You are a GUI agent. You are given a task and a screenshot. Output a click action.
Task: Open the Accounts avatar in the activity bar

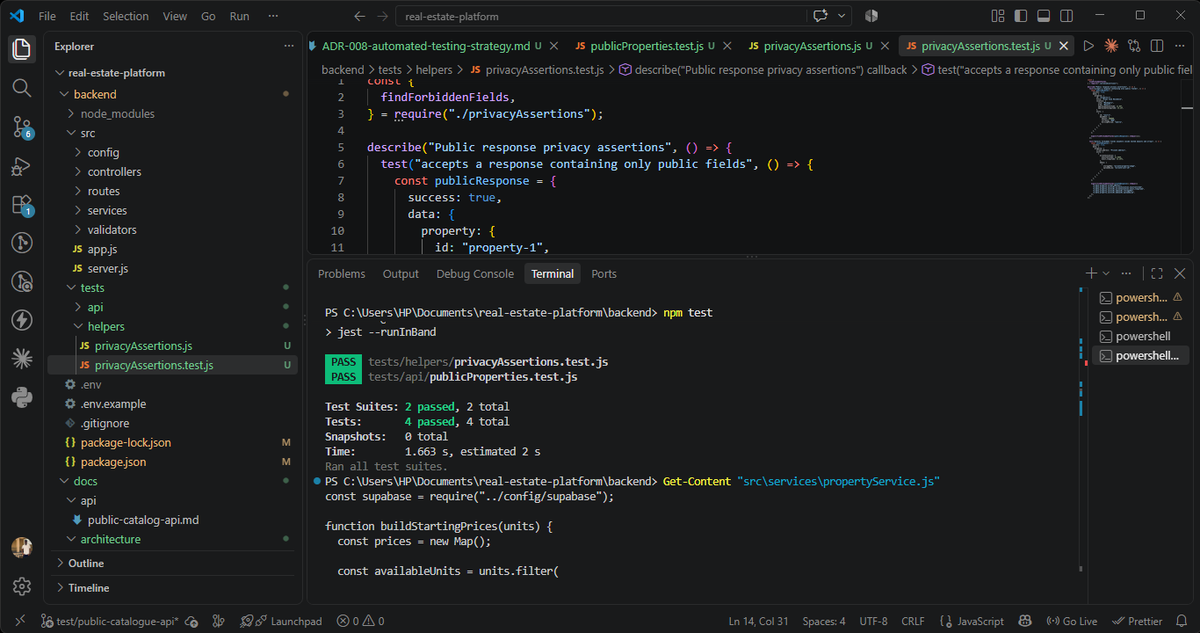pos(22,547)
